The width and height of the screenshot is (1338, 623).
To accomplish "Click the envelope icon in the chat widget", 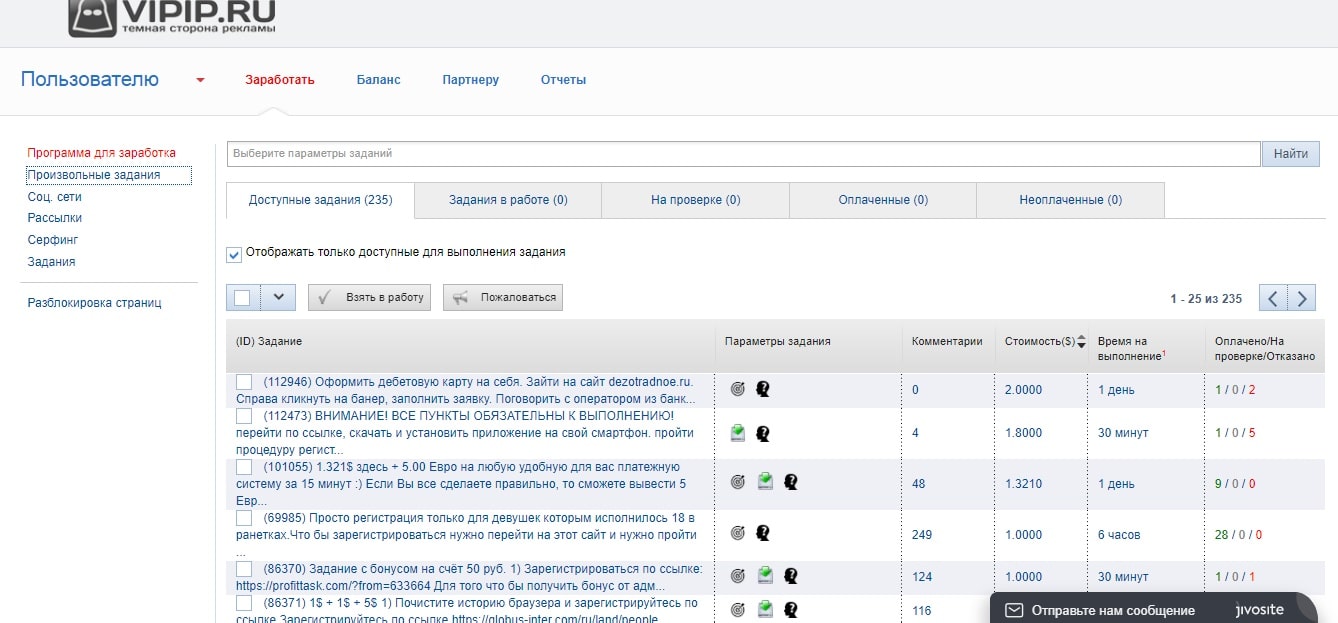I will click(1015, 608).
